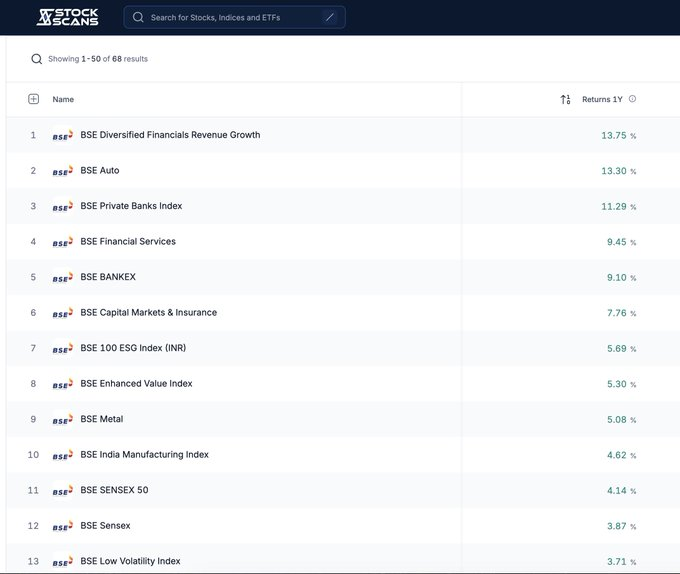Click the info icon next to Returns 1Y
The height and width of the screenshot is (574, 680).
coord(632,99)
